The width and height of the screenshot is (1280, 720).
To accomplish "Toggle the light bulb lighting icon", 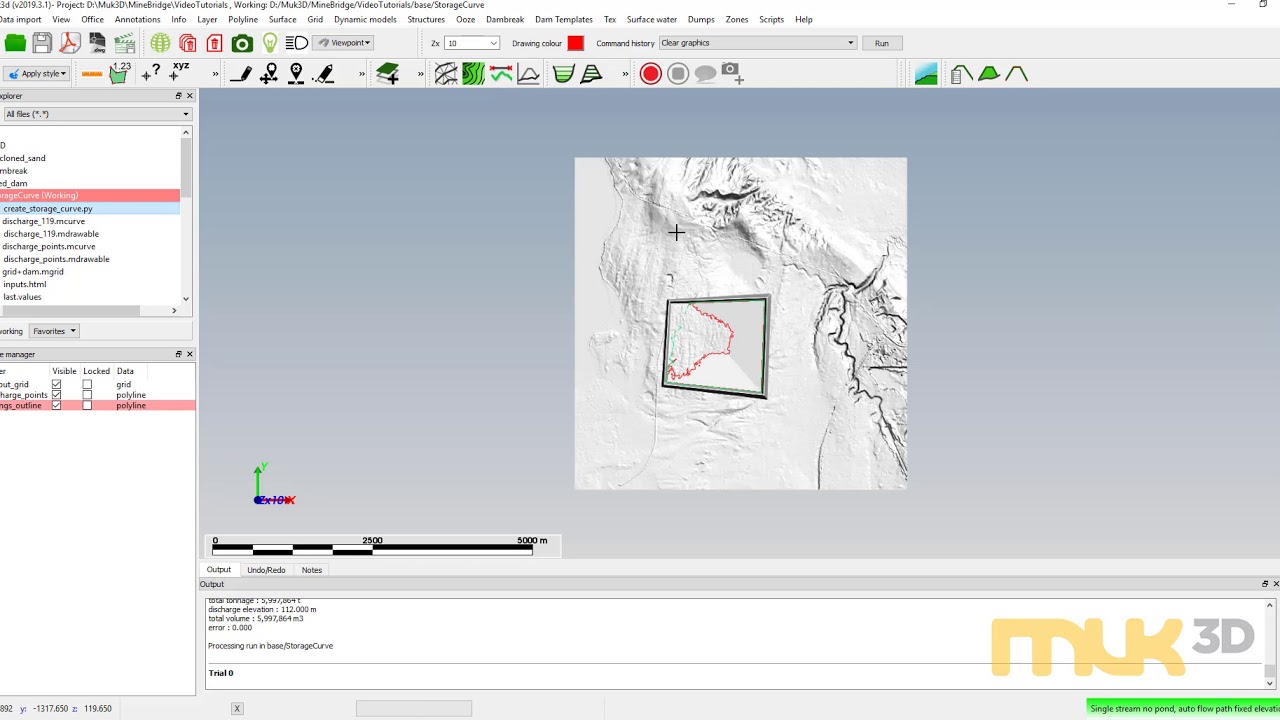I will [x=270, y=43].
